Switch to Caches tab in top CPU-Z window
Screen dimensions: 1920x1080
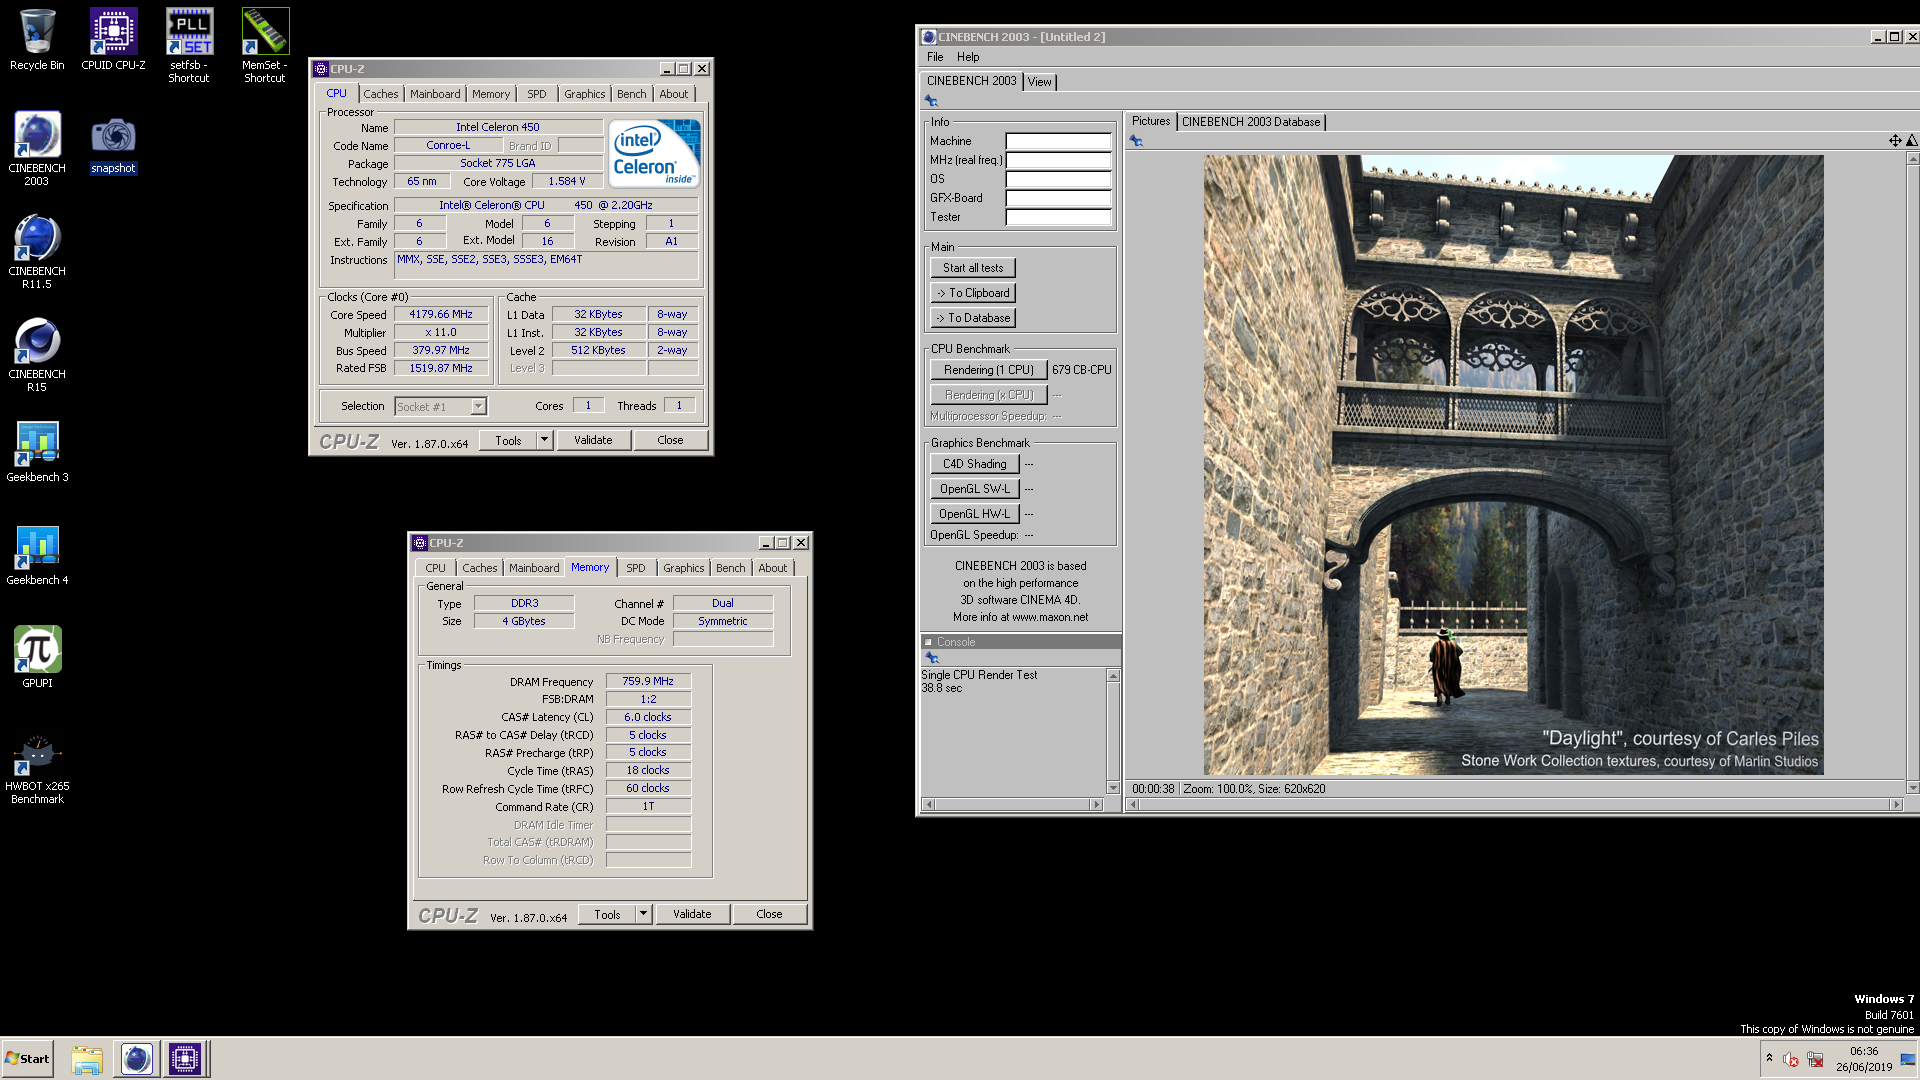pyautogui.click(x=380, y=94)
